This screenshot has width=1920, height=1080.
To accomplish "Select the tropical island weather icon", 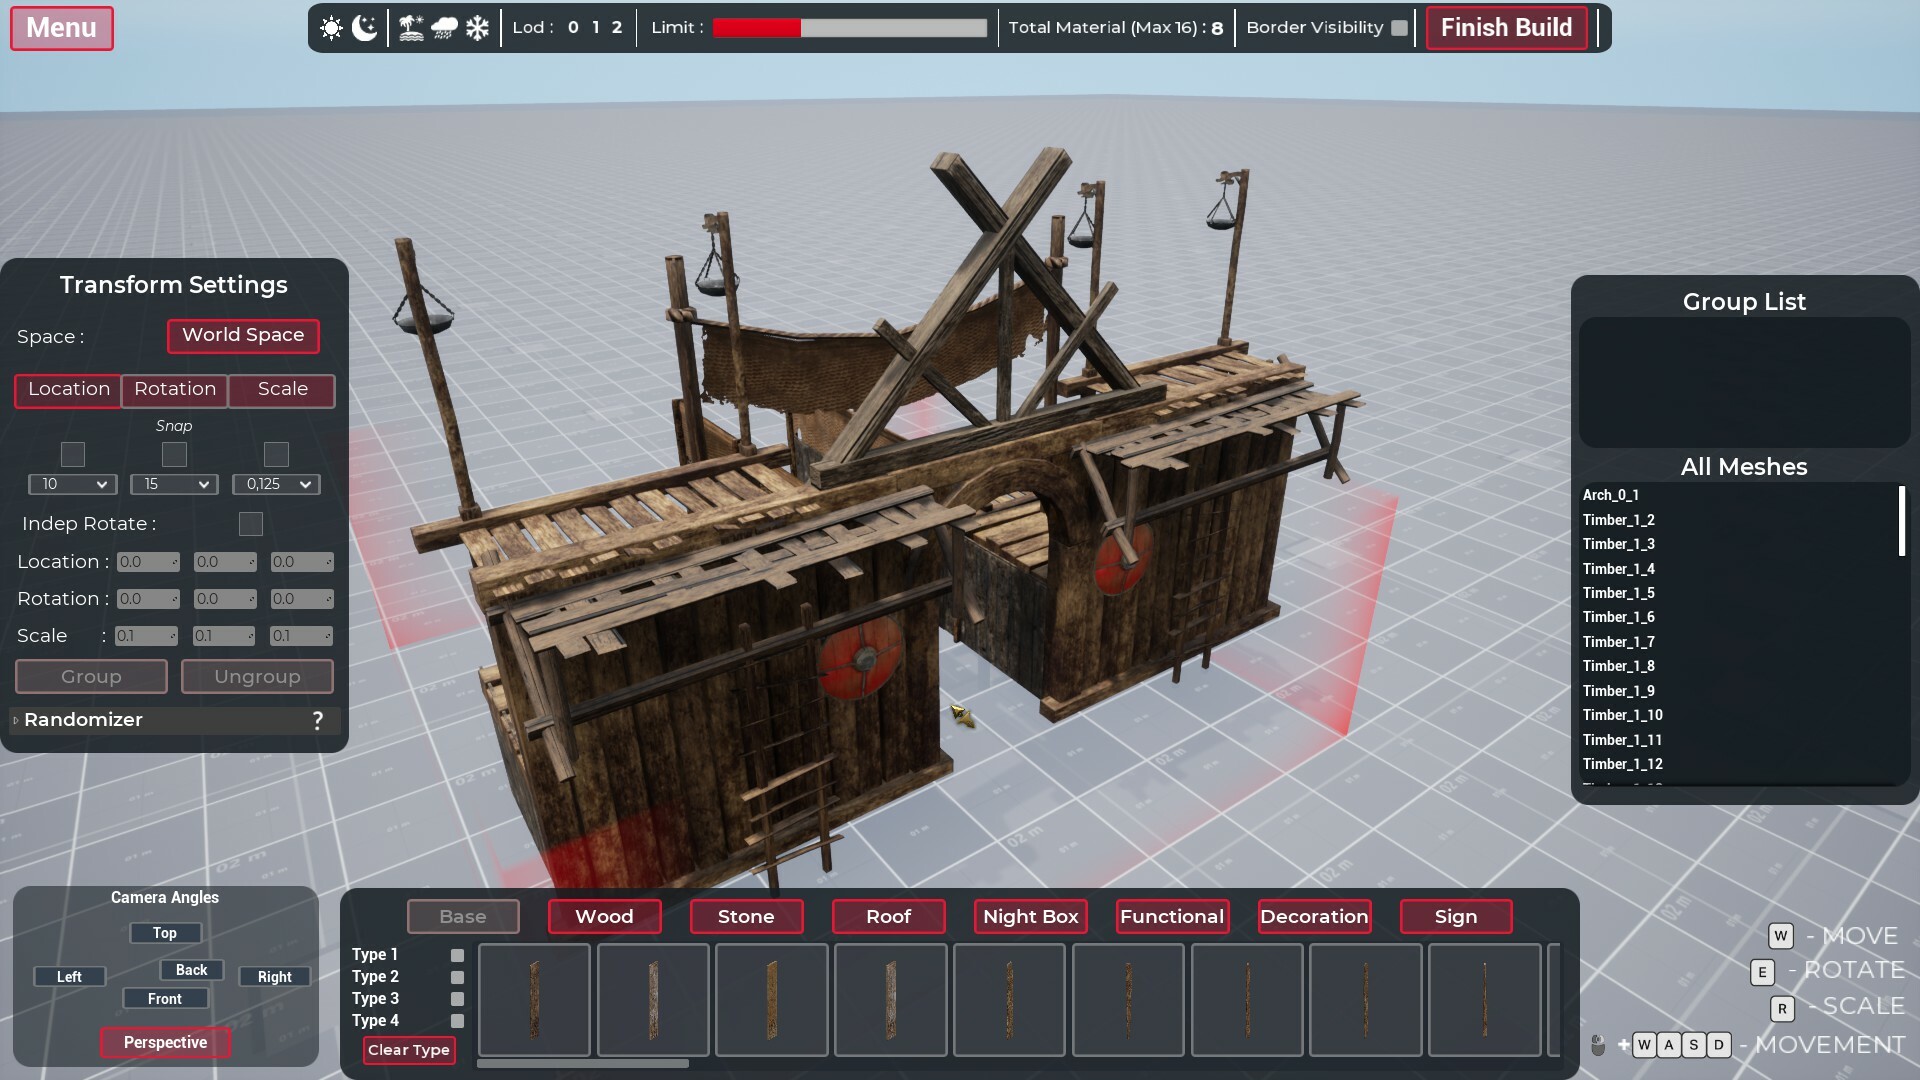I will click(411, 28).
